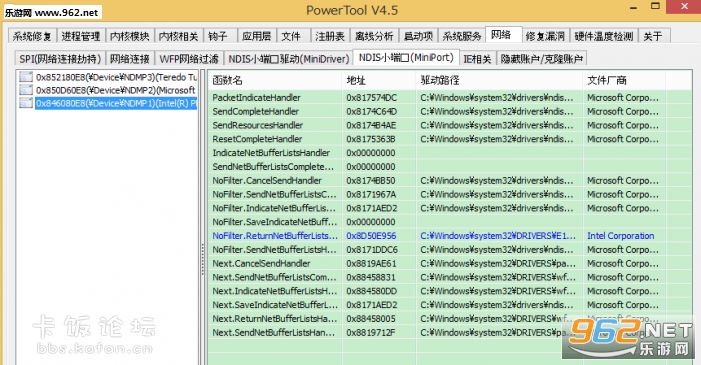Switch to 进程管理 tab
Image resolution: width=701 pixels, height=365 pixels.
click(x=81, y=36)
